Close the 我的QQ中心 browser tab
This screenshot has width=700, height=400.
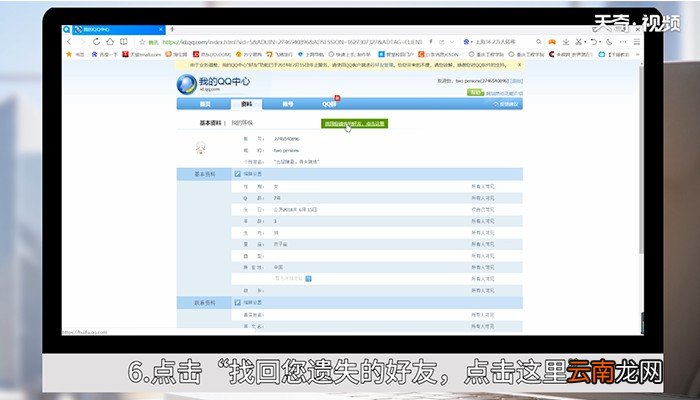[161, 30]
